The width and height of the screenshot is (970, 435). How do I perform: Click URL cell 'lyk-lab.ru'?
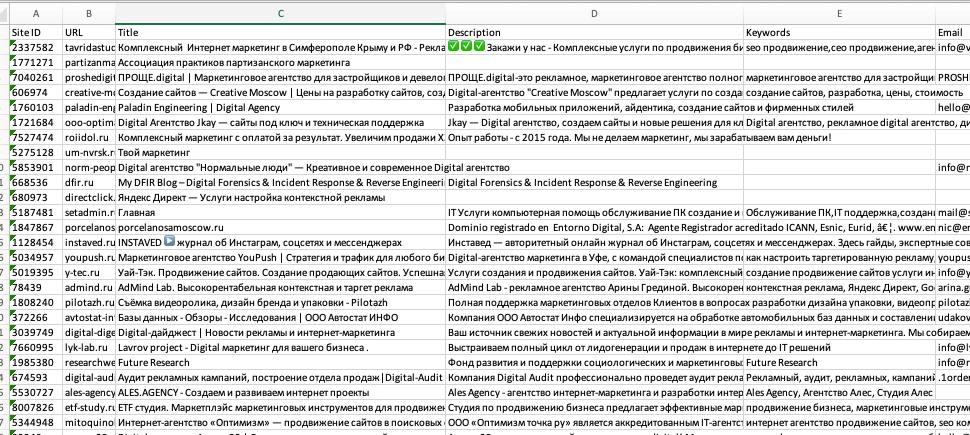click(x=89, y=347)
